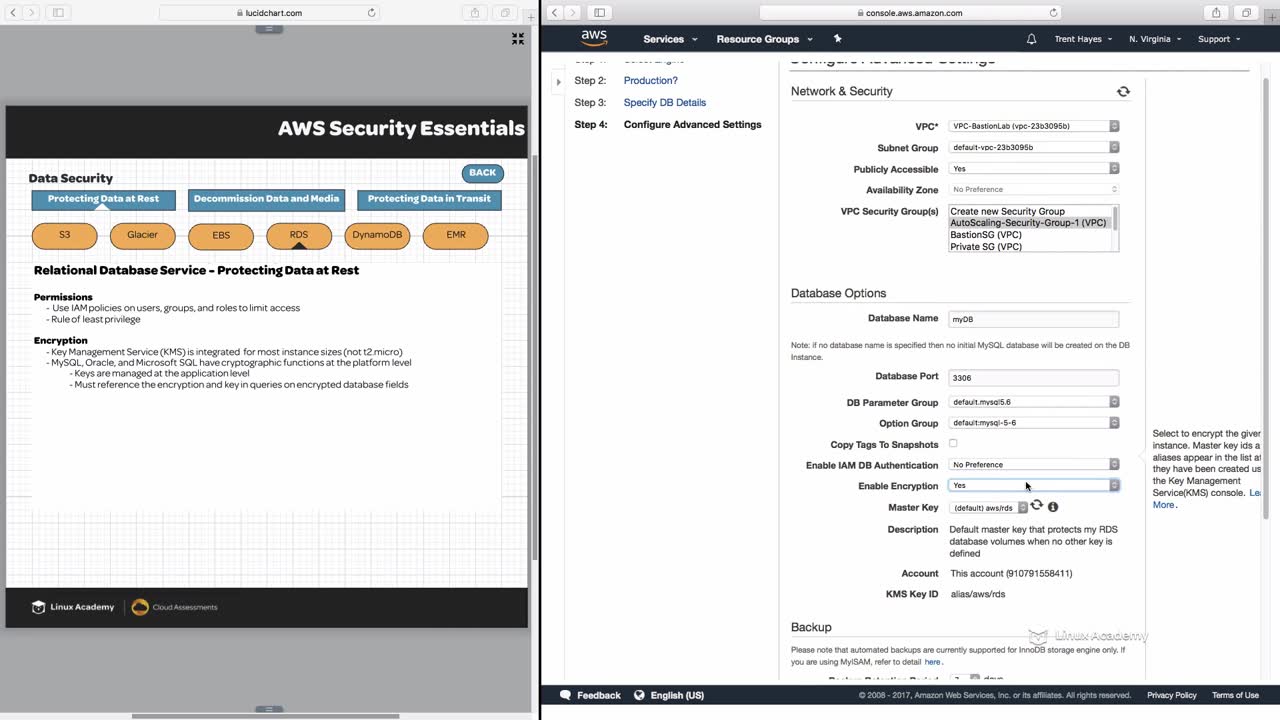
Task: Click the AWS logo home icon
Action: 594,38
